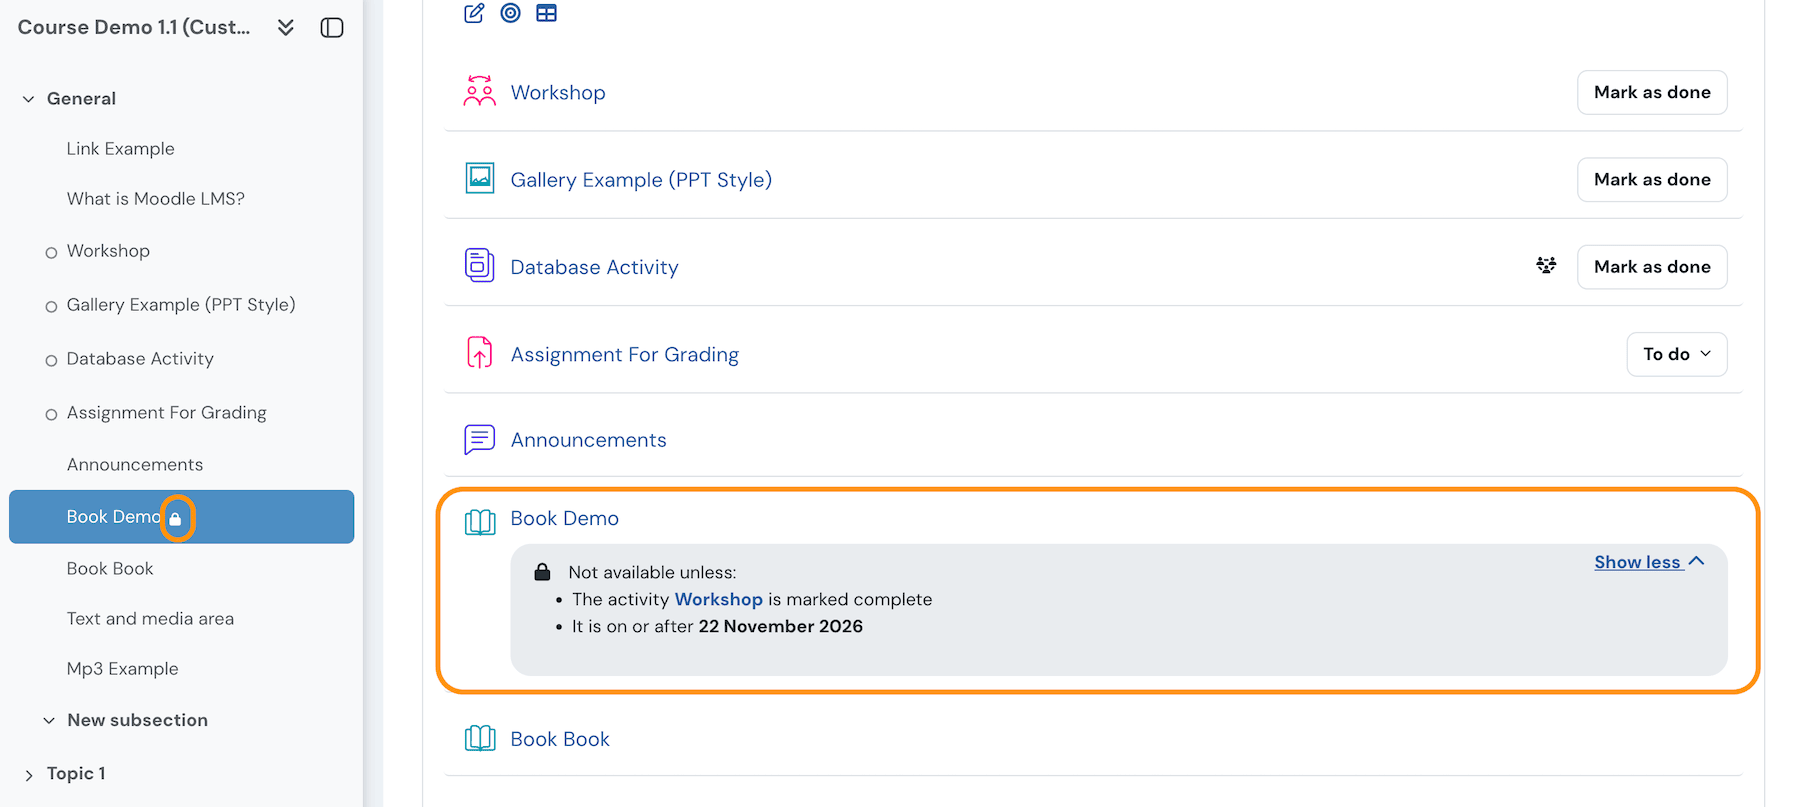Click the edit pencil icon at top
This screenshot has width=1800, height=807.
(x=474, y=13)
